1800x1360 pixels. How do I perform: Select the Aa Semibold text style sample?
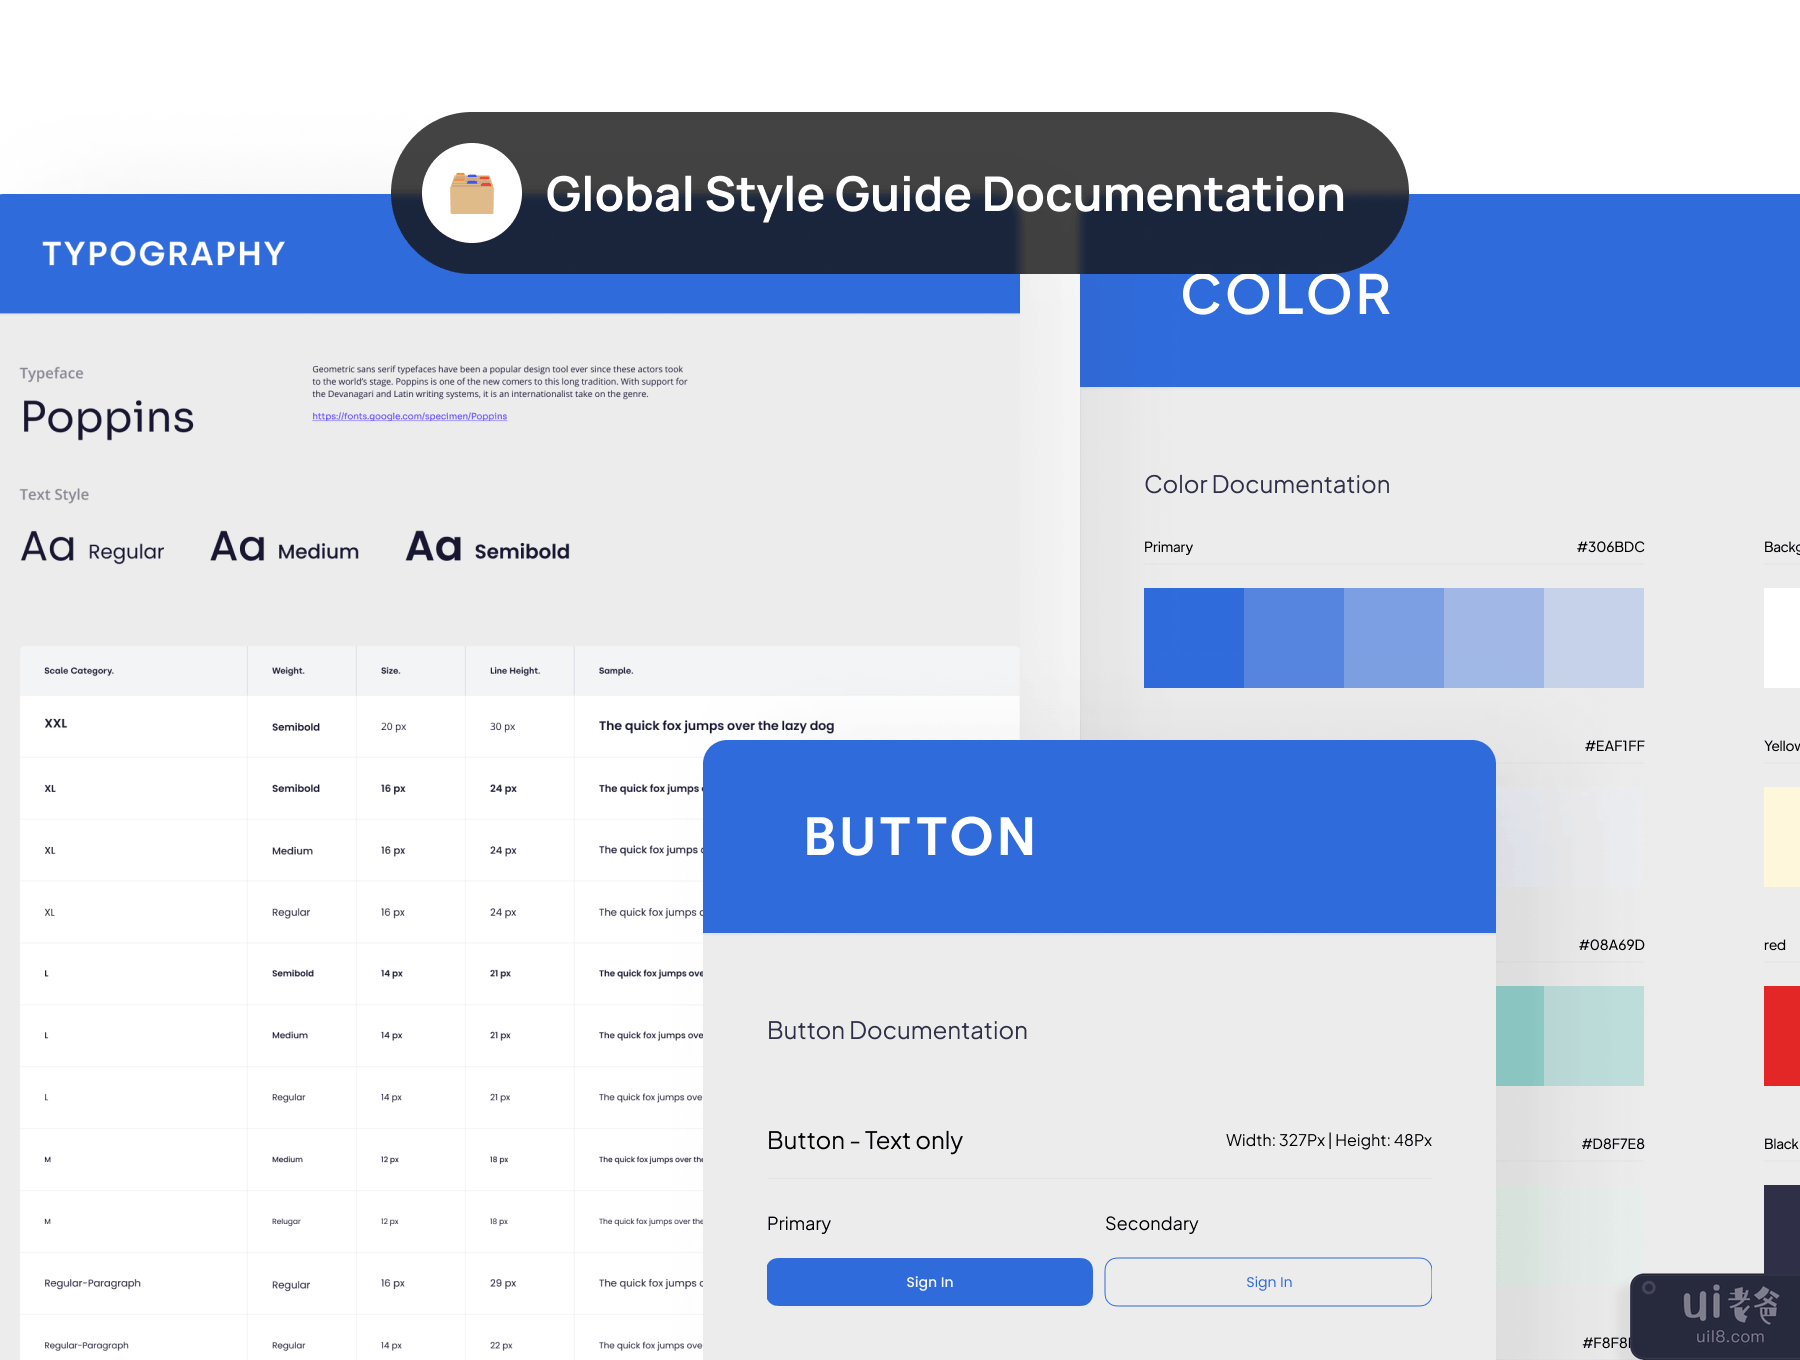(x=487, y=549)
